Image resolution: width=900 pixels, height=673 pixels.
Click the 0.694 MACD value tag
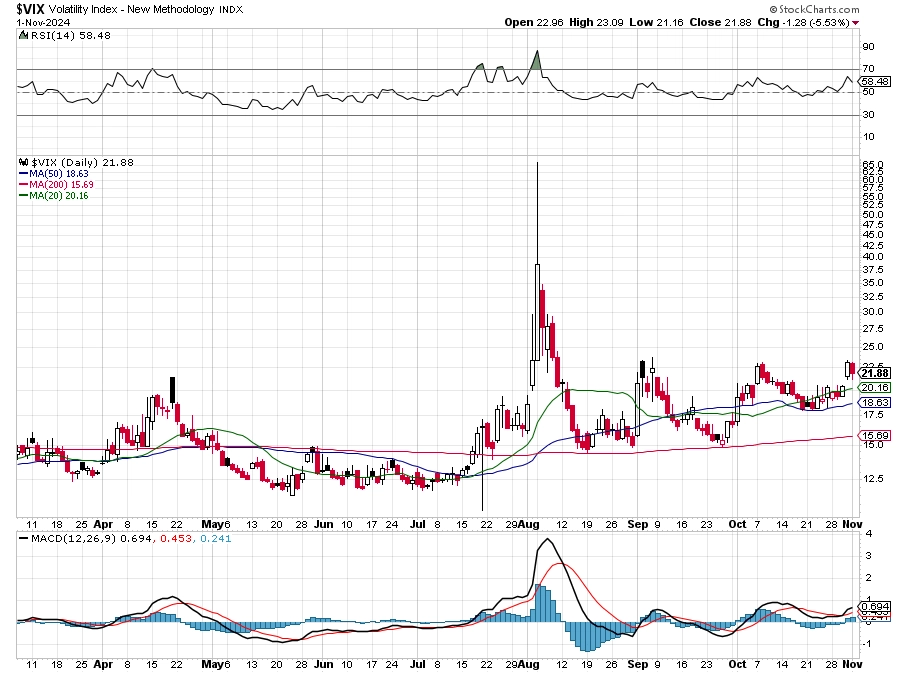coord(875,606)
